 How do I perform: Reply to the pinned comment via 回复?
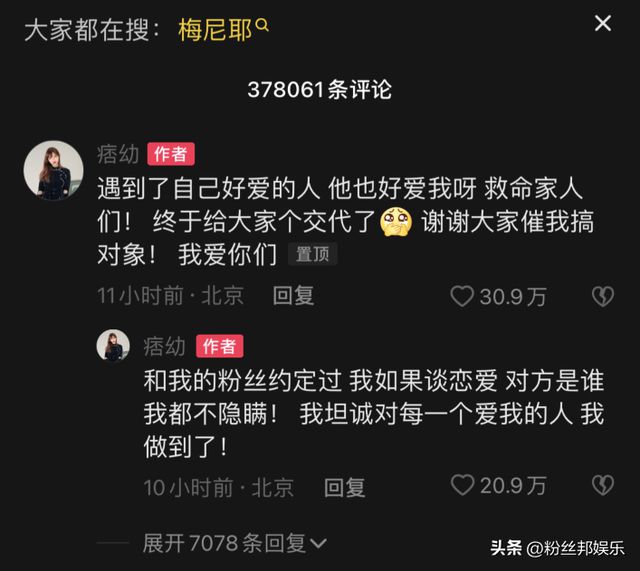(x=293, y=295)
